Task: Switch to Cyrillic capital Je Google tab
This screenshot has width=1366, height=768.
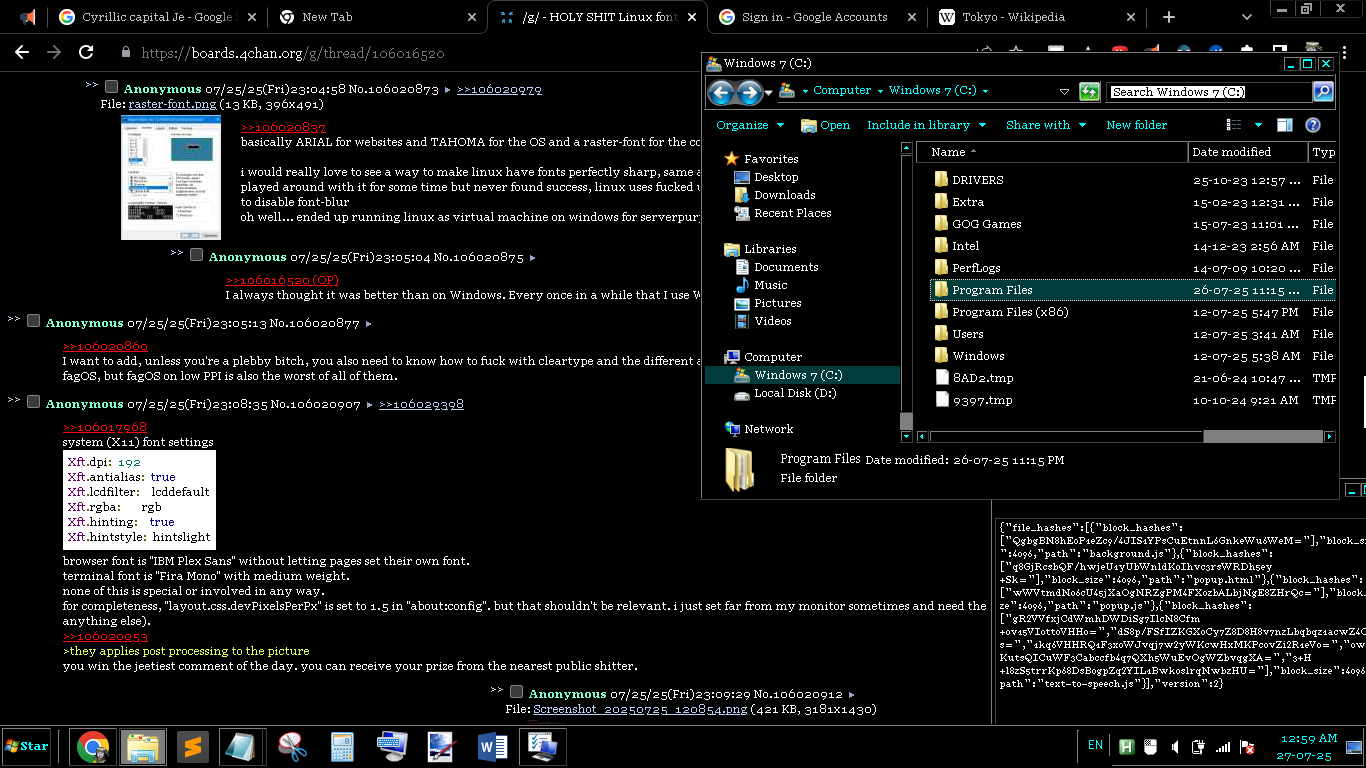Action: point(157,17)
